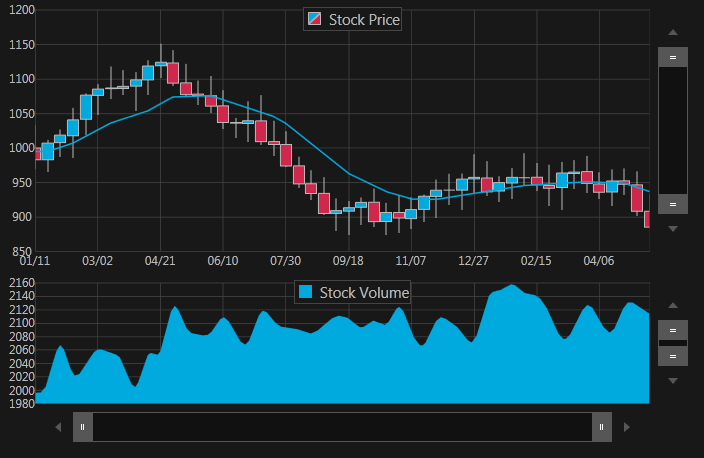704x458 pixels.
Task: Select right grip handle of horizontal scrollbar
Action: point(601,427)
